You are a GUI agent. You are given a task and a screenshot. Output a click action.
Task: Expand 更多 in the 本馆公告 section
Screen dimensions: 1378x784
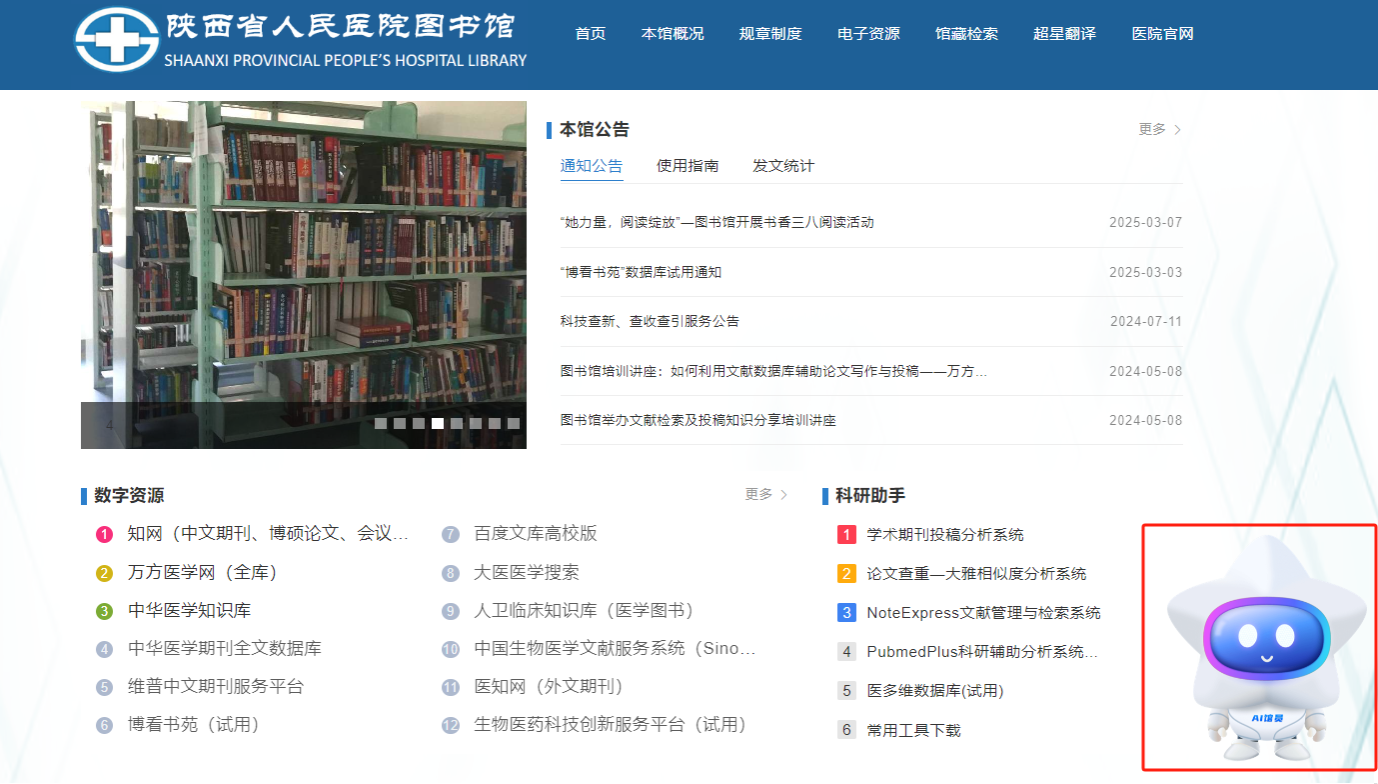pos(1159,129)
